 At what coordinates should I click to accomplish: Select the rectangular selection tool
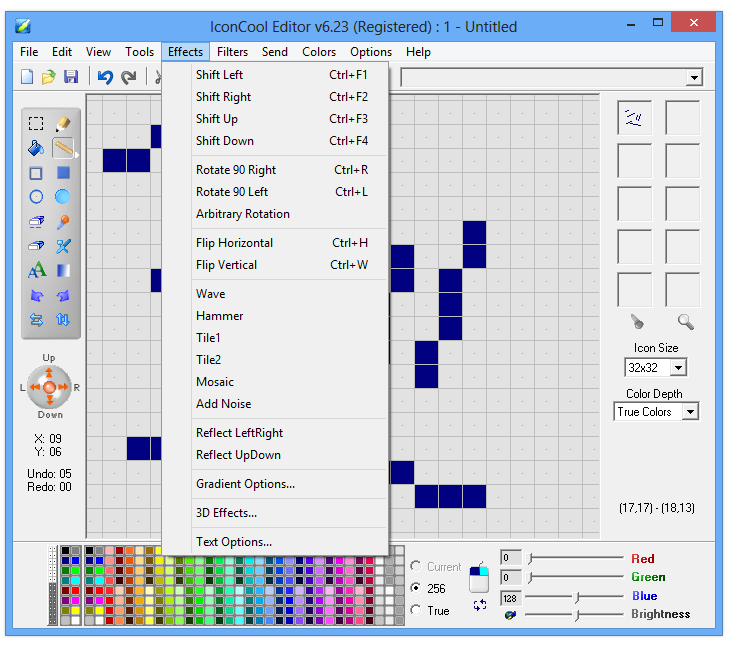point(36,123)
